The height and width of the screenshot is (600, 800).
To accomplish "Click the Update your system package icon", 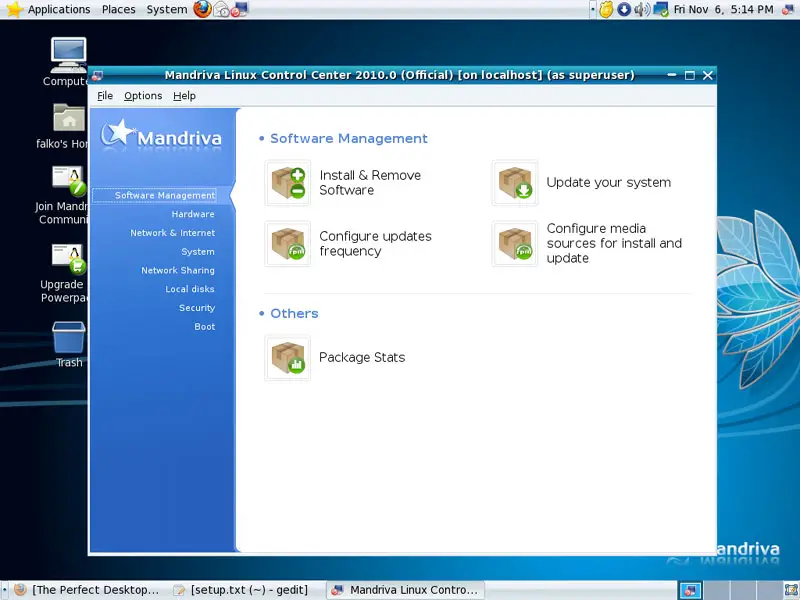I will point(514,183).
